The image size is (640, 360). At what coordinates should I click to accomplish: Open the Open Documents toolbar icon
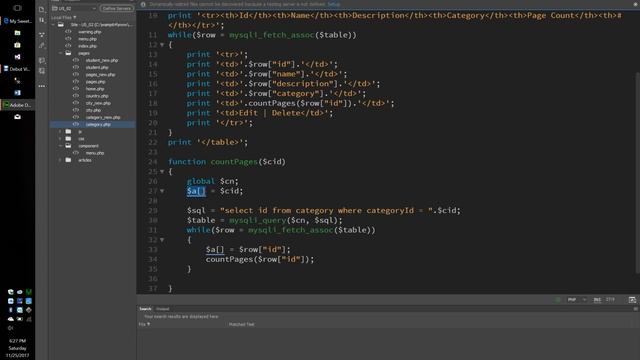pyautogui.click(x=42, y=9)
